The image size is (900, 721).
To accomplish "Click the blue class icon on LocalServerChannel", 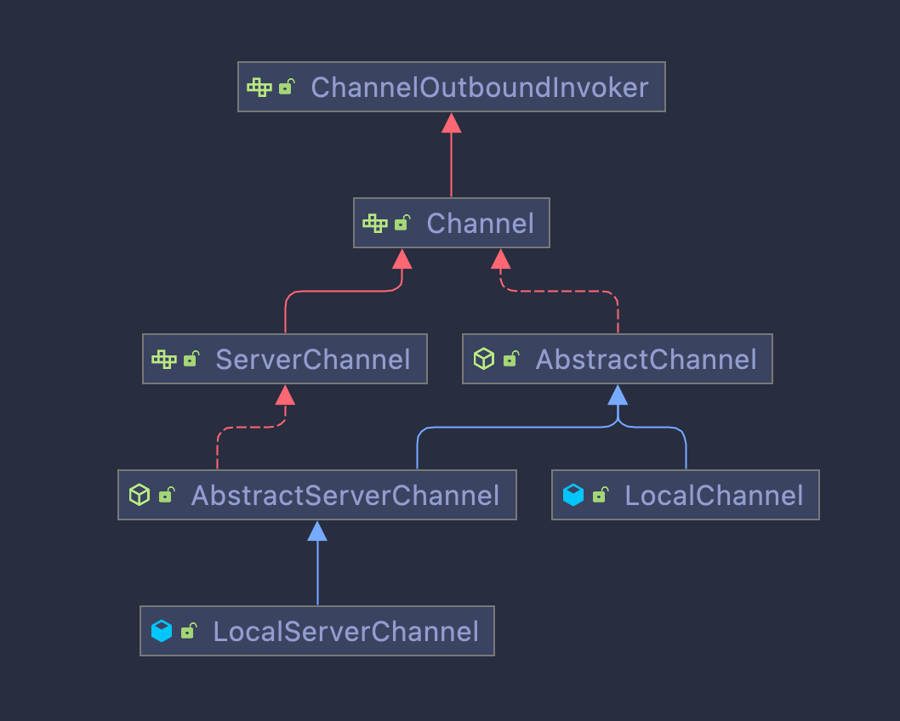I will pos(161,631).
